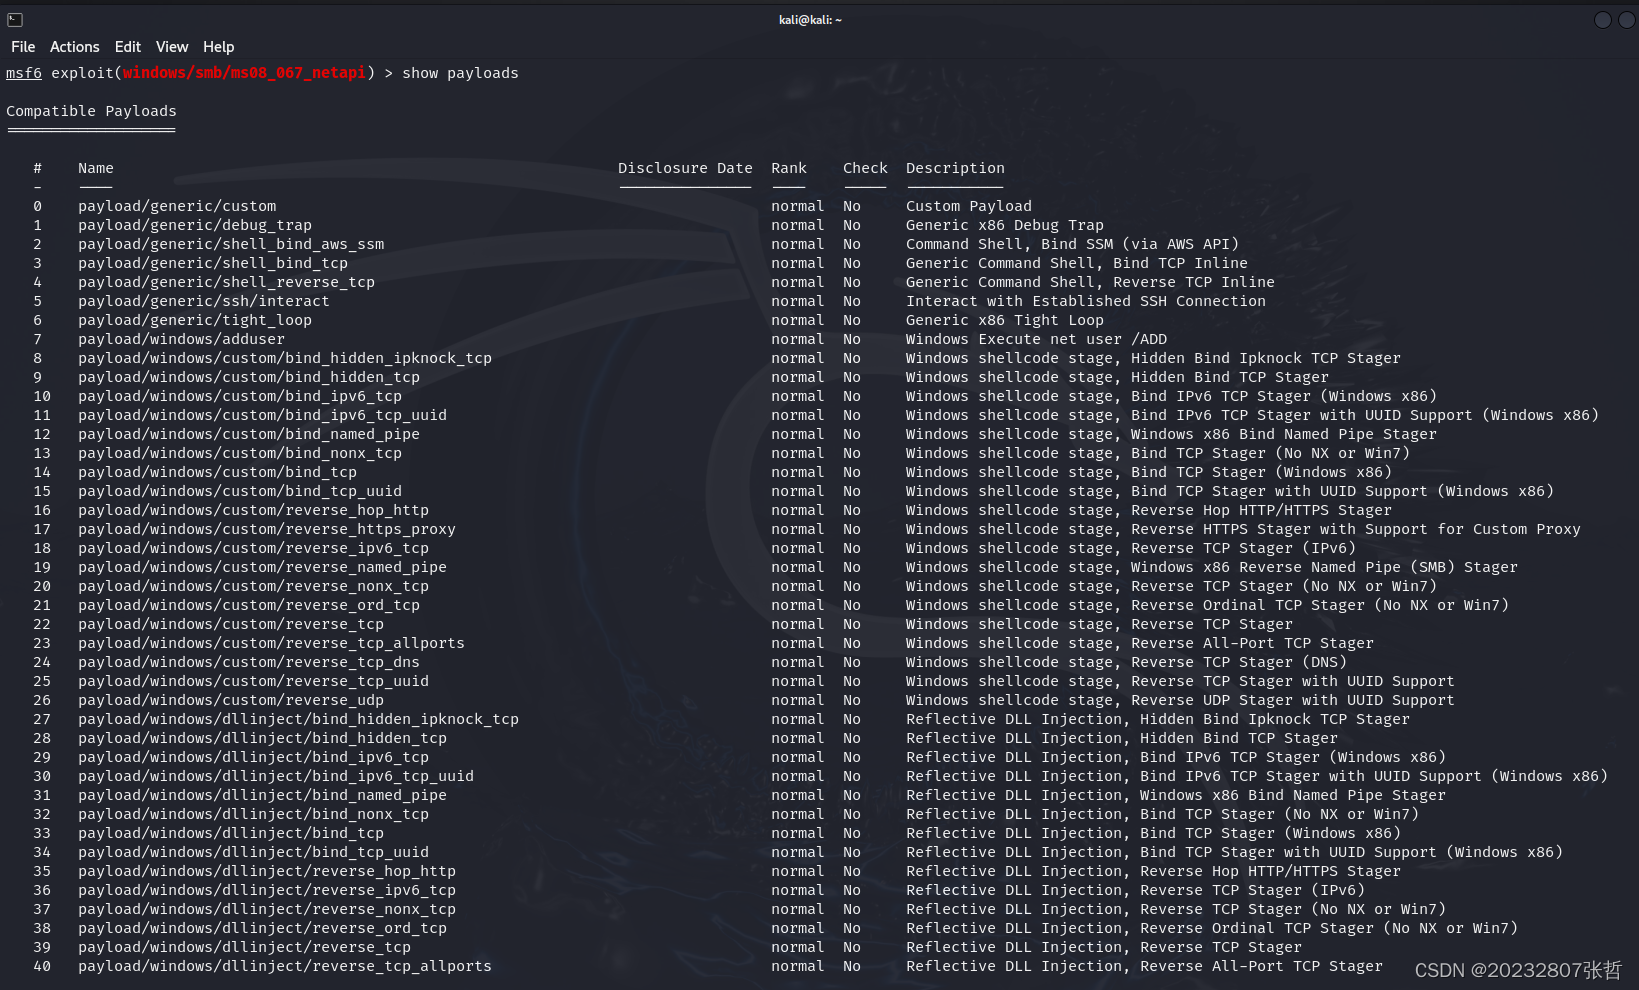
Task: Select payload/windows/custom/reverse_https_proxy
Action: point(267,529)
